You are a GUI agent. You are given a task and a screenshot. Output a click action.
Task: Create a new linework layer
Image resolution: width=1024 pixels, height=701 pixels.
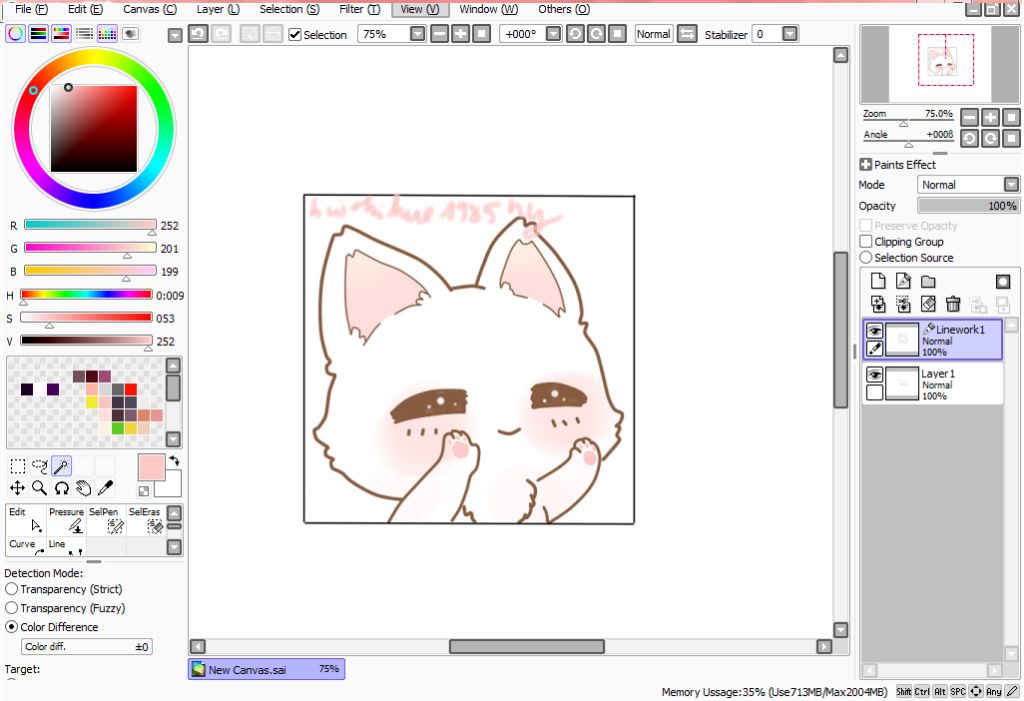coord(903,281)
